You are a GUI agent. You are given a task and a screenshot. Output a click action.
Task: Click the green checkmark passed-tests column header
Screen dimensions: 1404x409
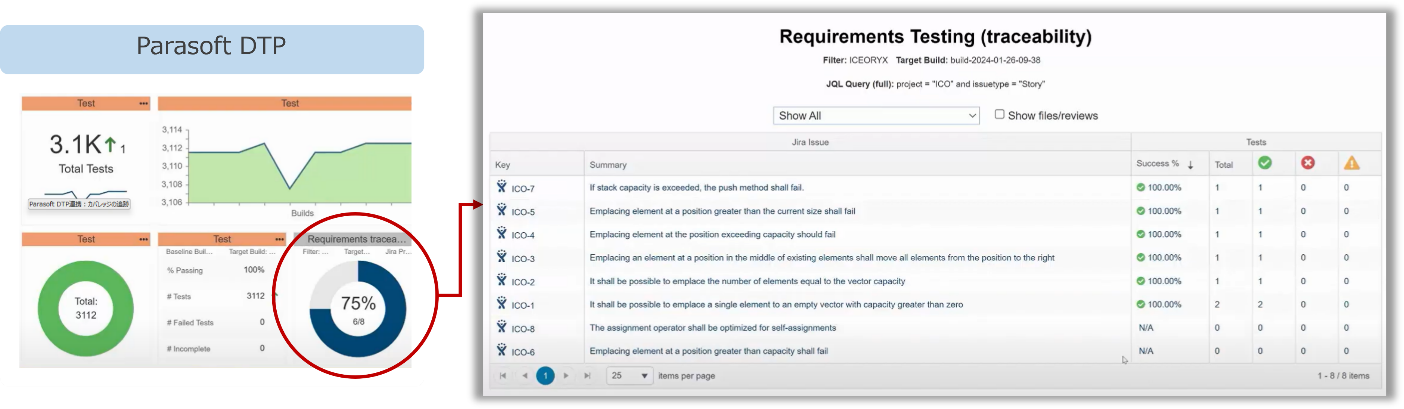1265,163
